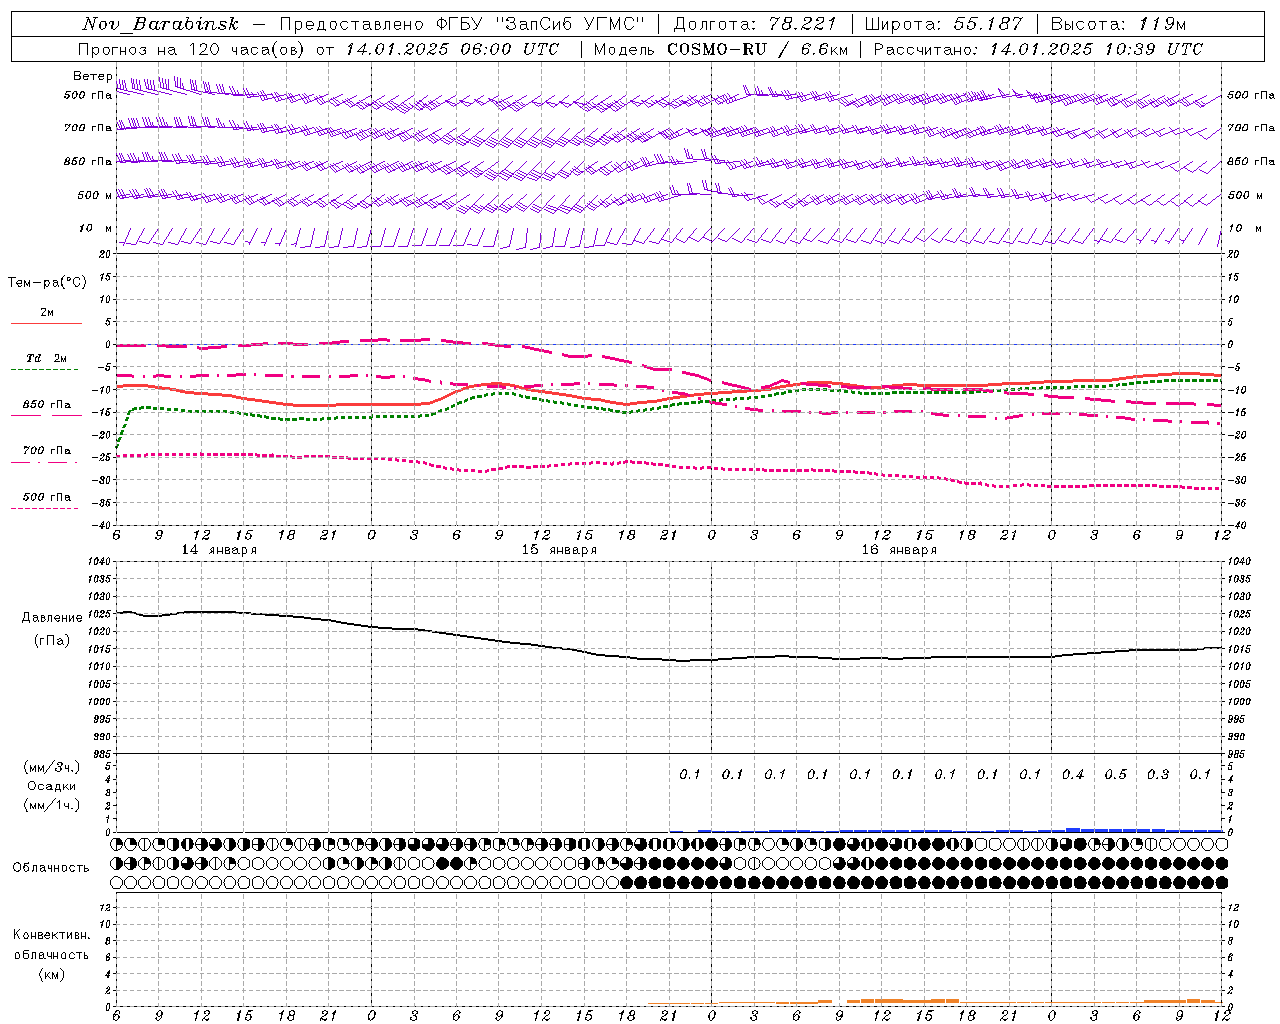The height and width of the screenshot is (1024, 1280).
Task: Click the 15 января date label
Action: click(559, 550)
